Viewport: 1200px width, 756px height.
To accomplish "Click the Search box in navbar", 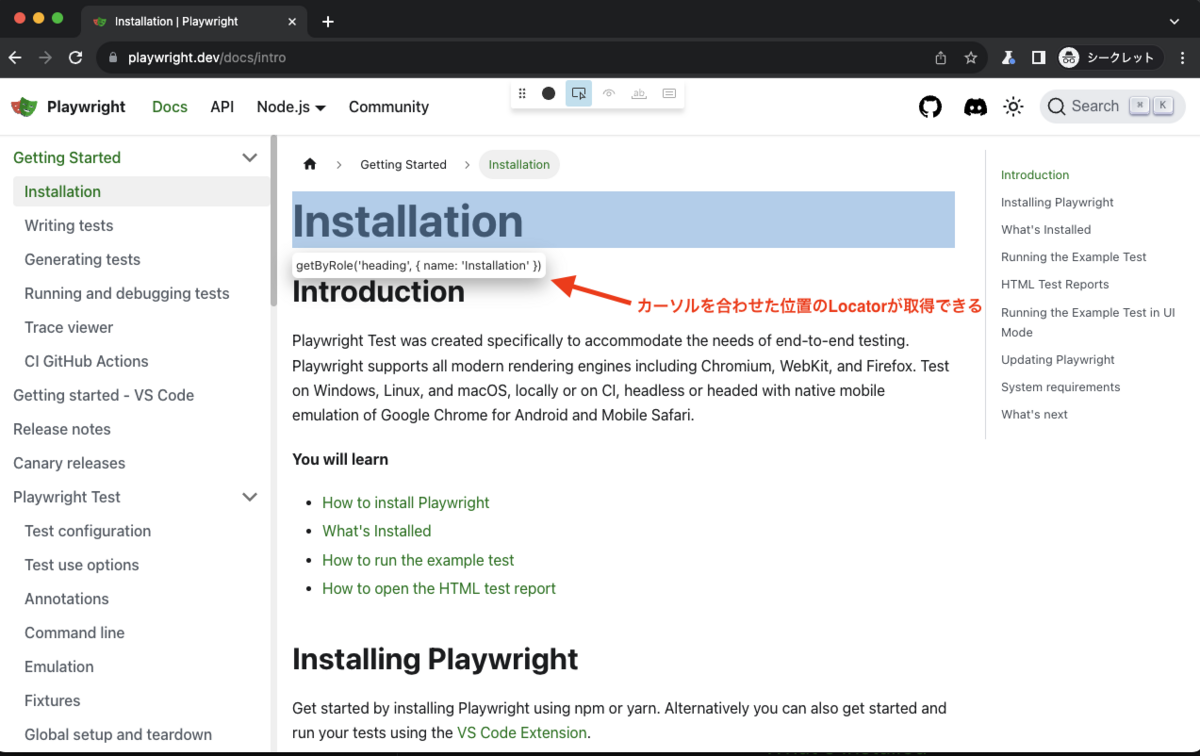I will (x=1113, y=107).
